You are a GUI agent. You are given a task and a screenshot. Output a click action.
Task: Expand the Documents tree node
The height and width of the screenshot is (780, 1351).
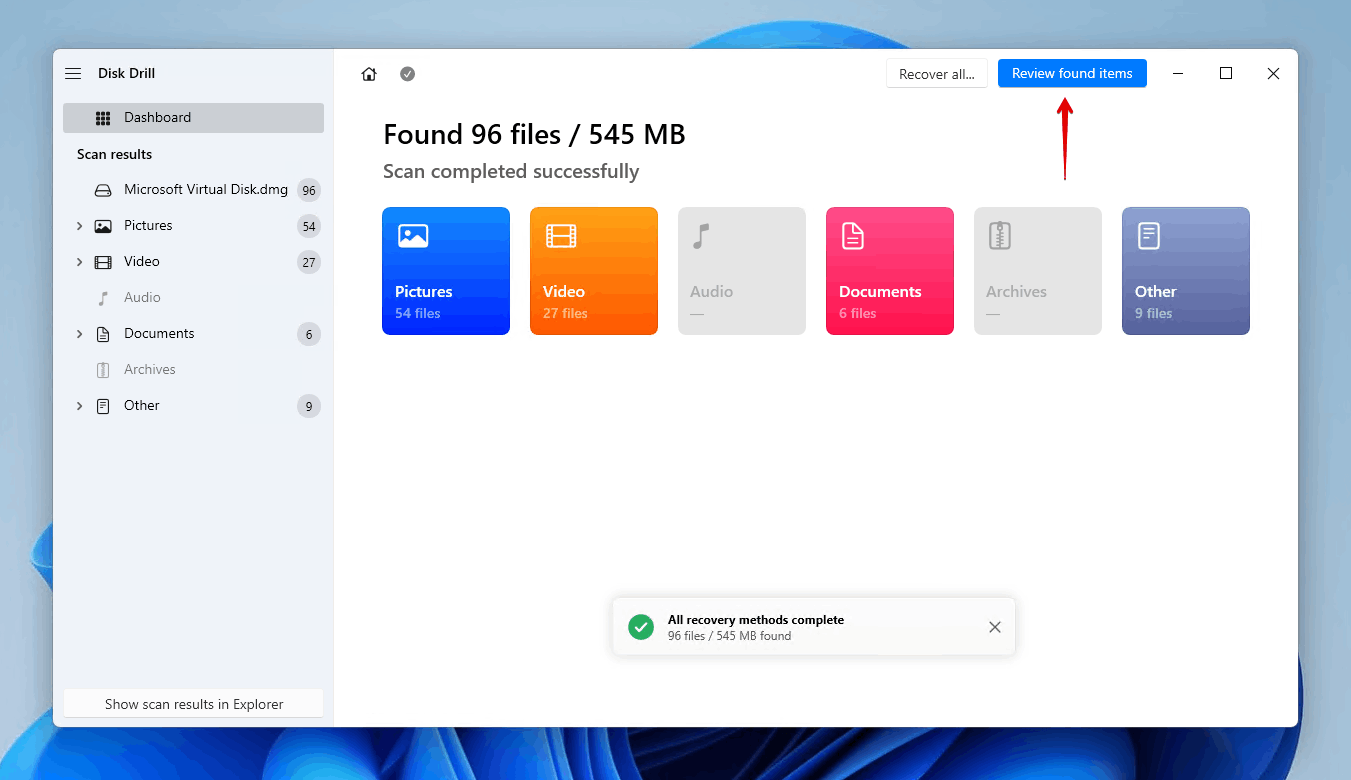coord(80,334)
